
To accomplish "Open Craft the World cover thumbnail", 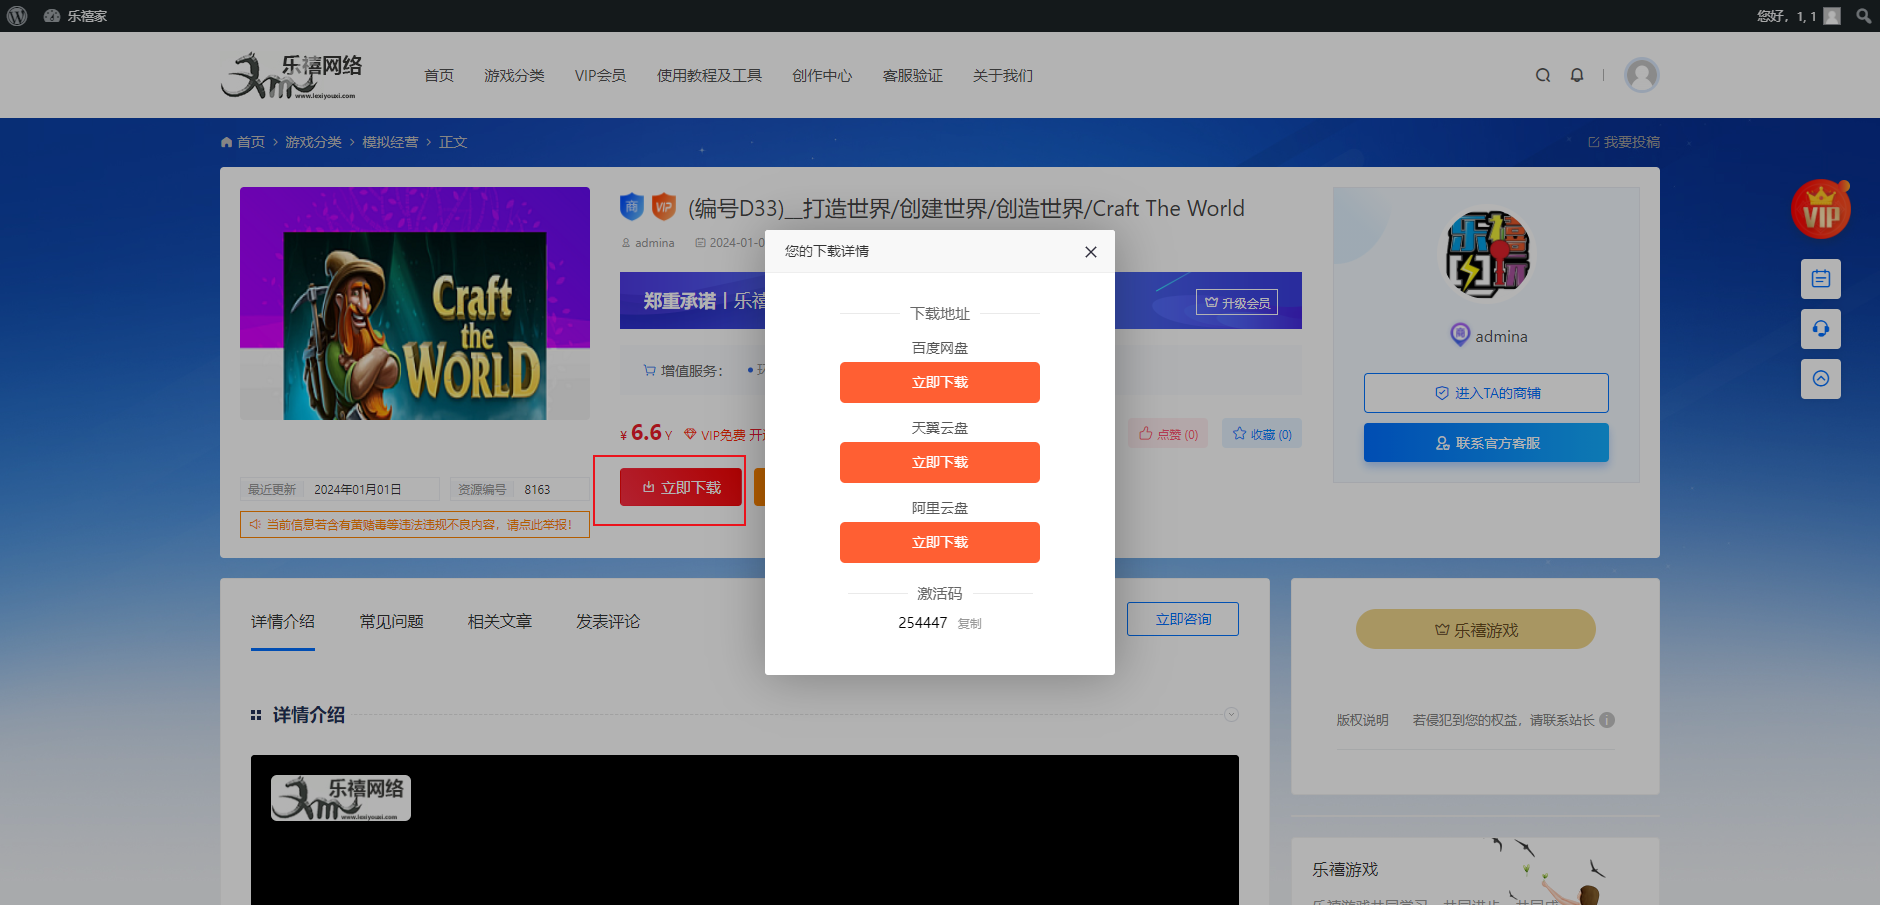I will click(415, 303).
